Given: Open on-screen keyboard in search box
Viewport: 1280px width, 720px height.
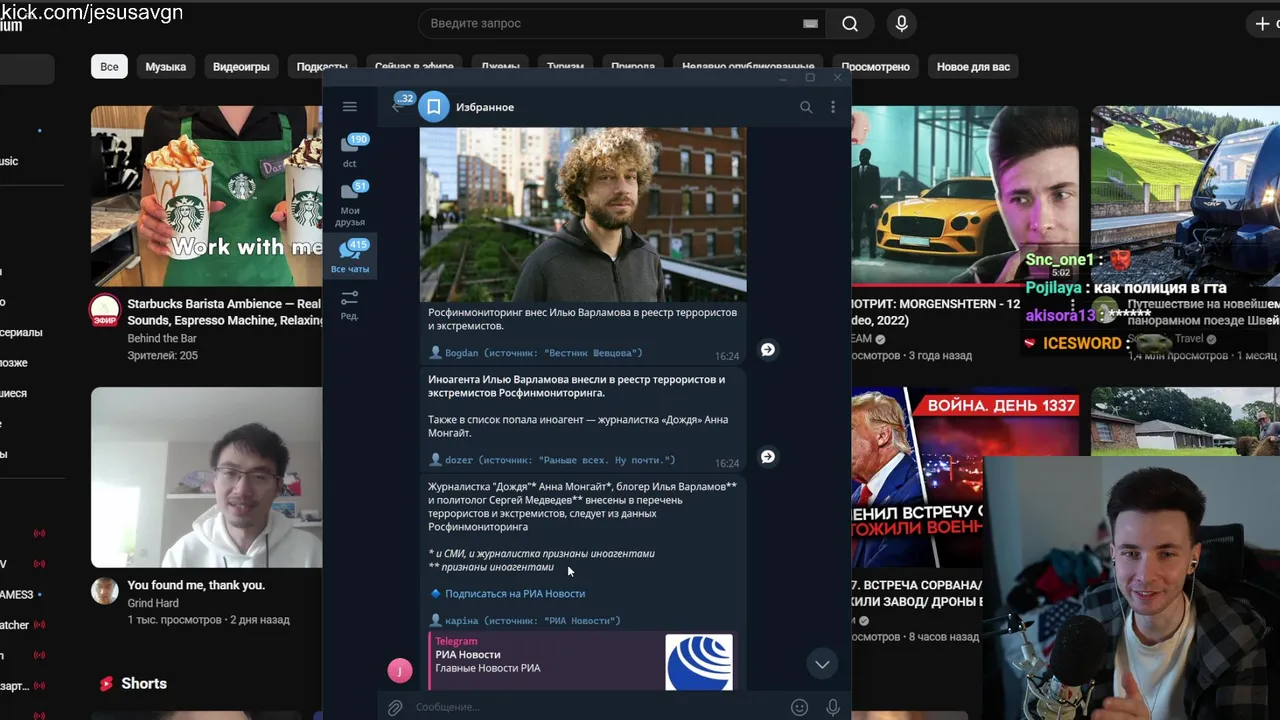Looking at the screenshot, I should coord(810,23).
